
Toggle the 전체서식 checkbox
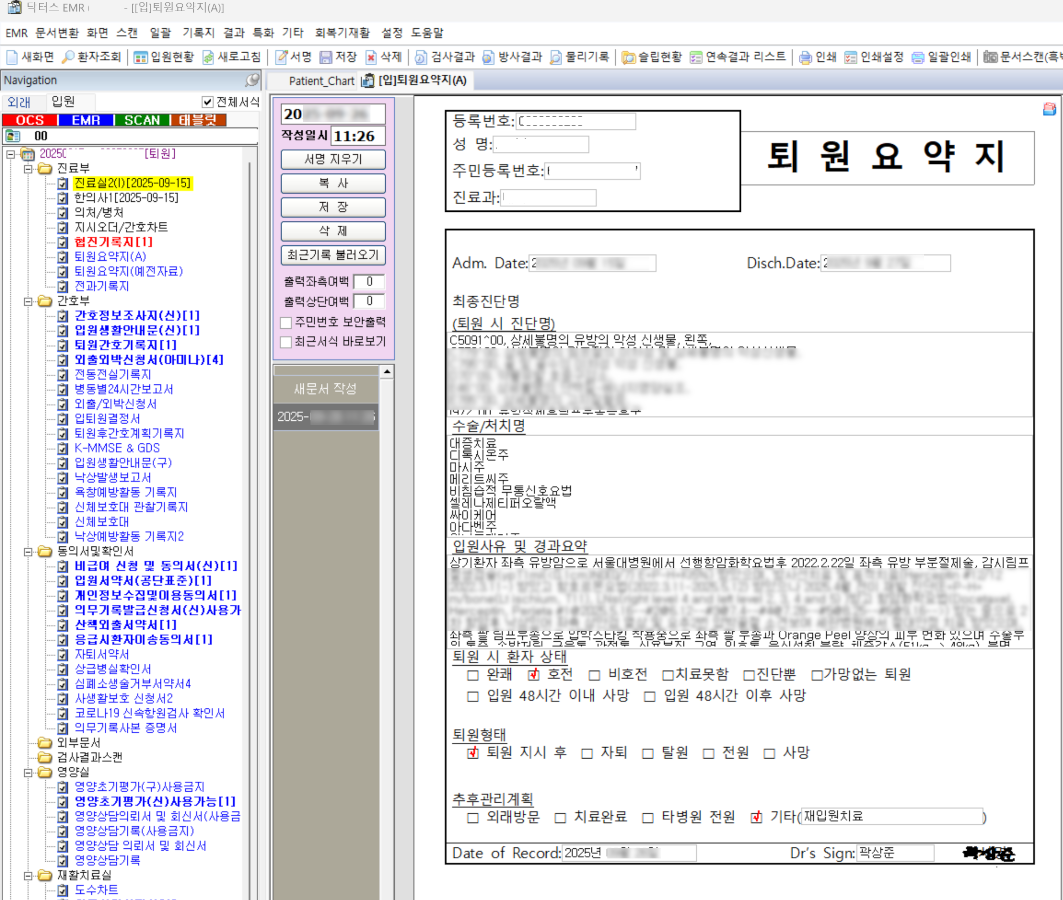tap(208, 101)
